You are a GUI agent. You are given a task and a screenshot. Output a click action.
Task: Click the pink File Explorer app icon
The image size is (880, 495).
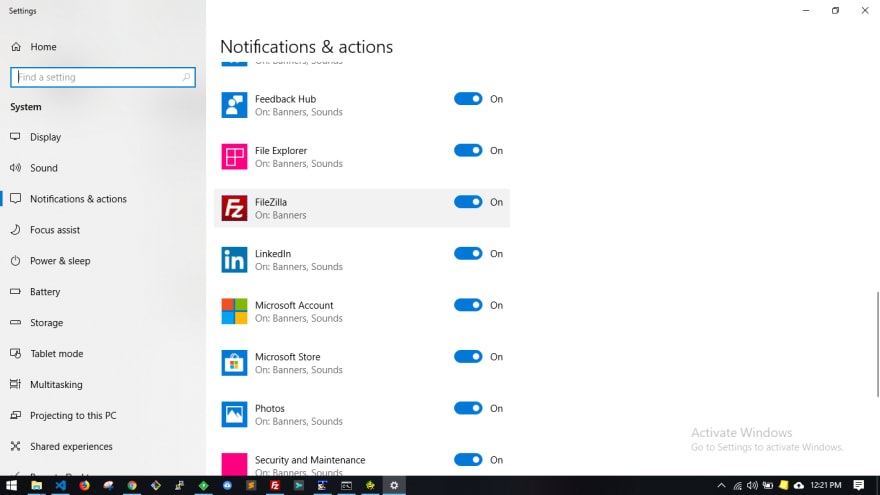click(x=234, y=157)
